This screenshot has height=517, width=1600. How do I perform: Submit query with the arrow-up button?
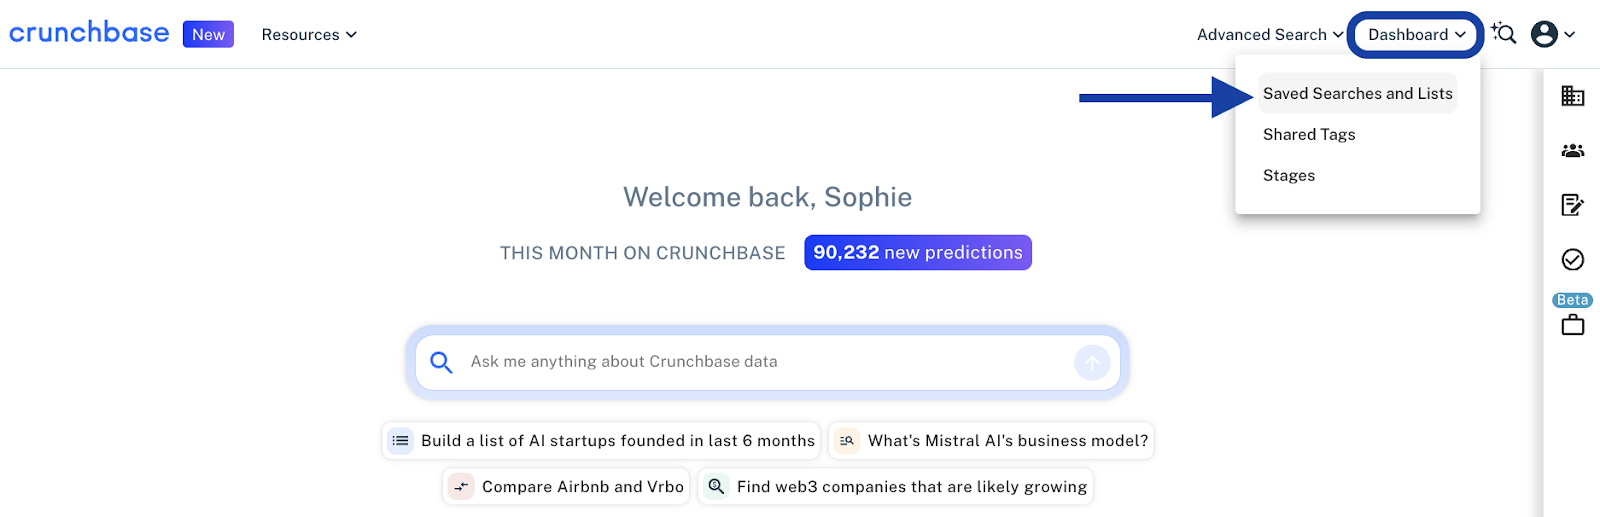(x=1092, y=362)
